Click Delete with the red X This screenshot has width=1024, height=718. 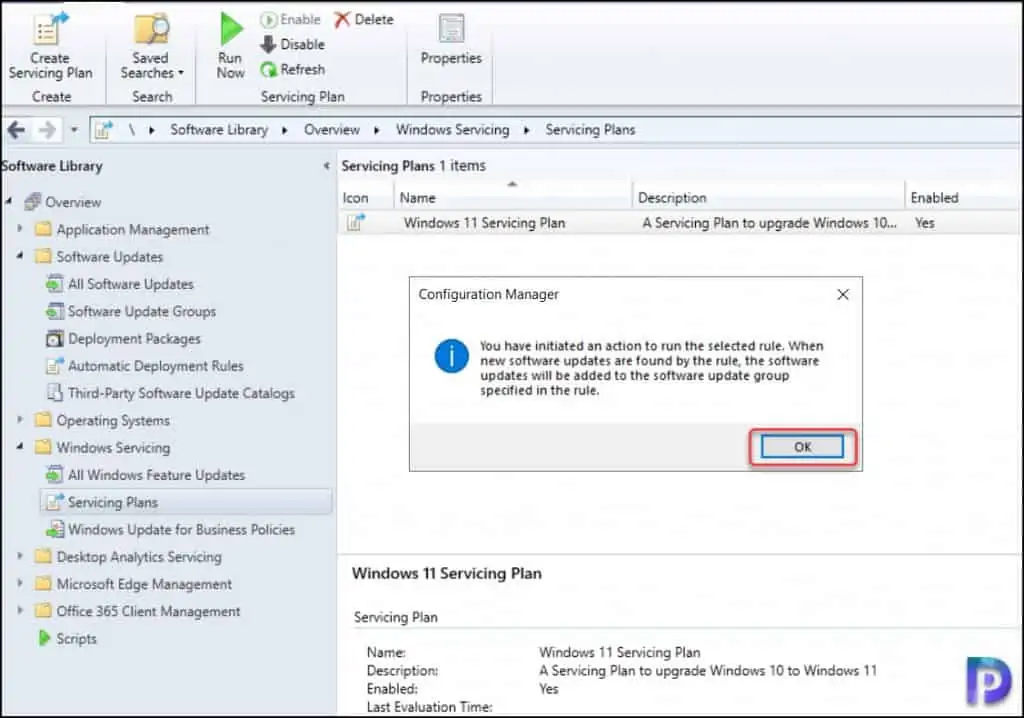[x=364, y=20]
